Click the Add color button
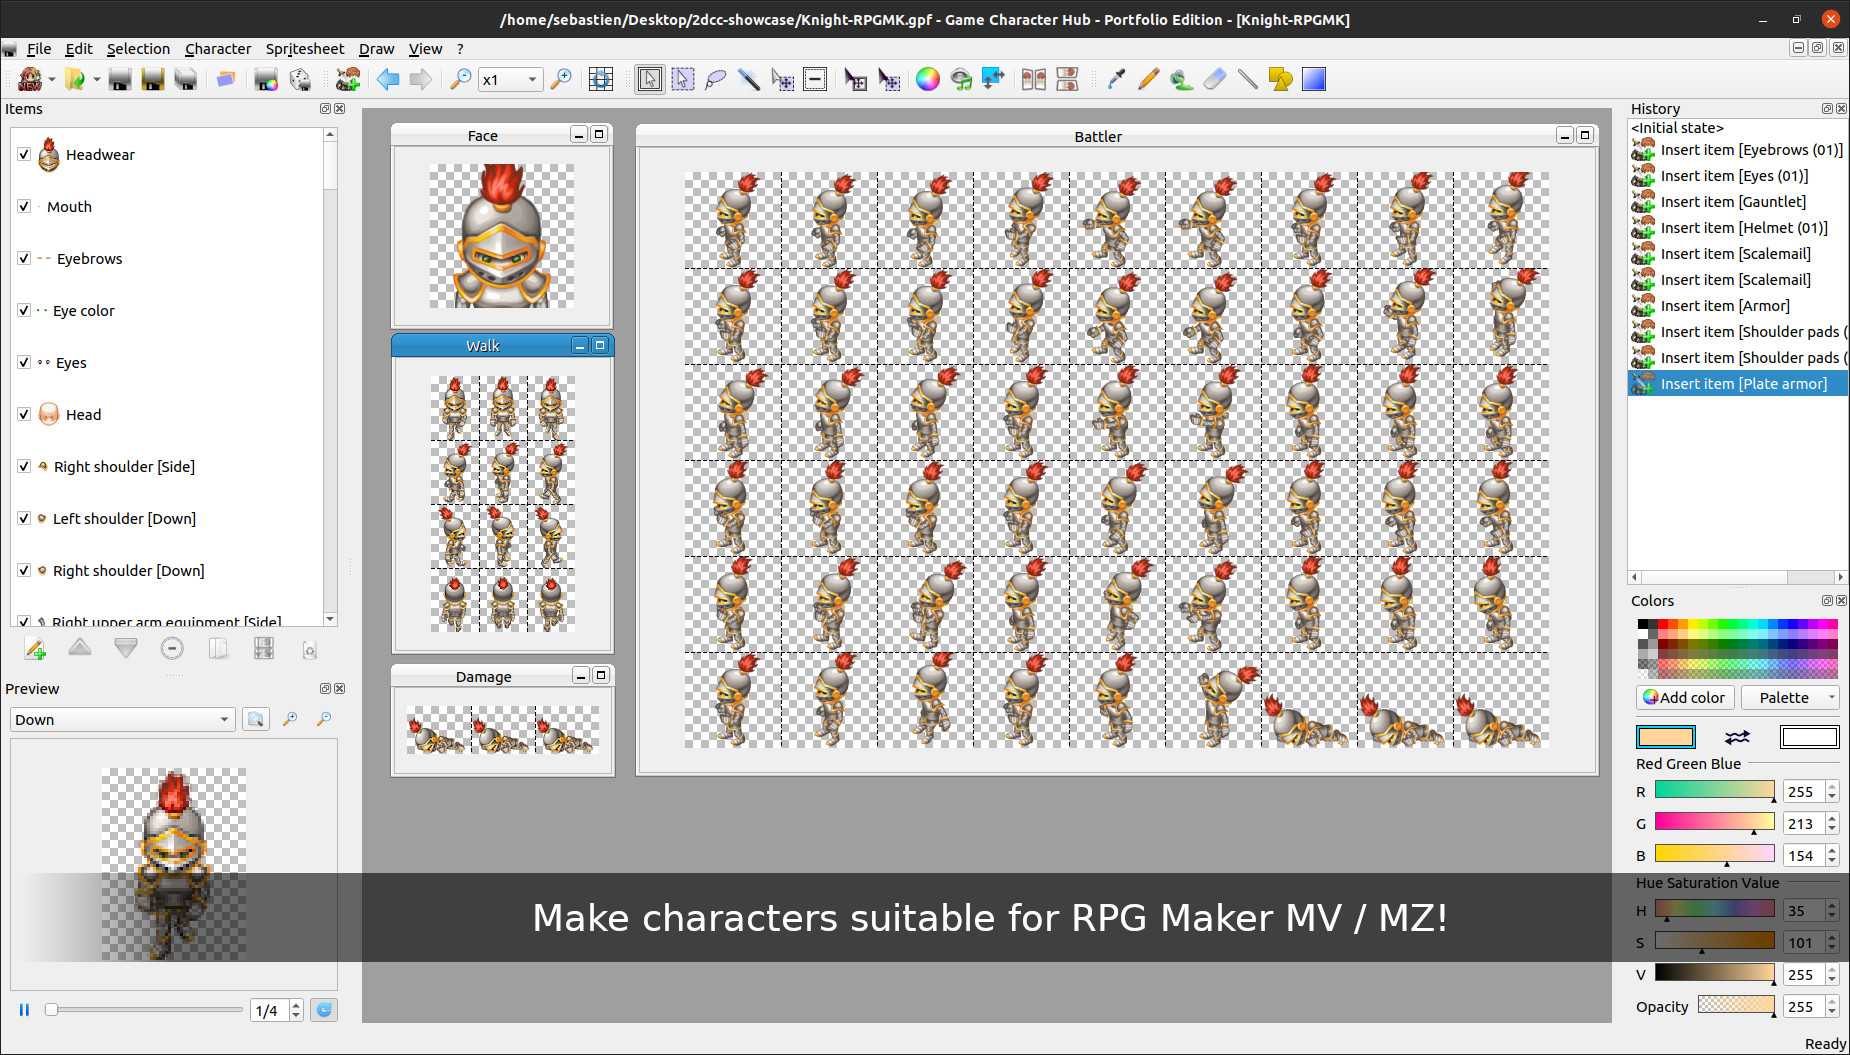 1684,697
